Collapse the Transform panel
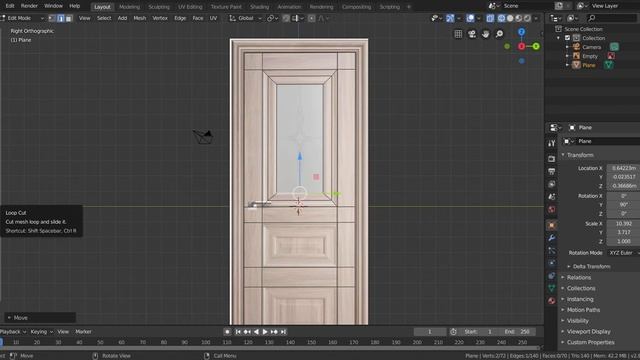 pyautogui.click(x=580, y=155)
